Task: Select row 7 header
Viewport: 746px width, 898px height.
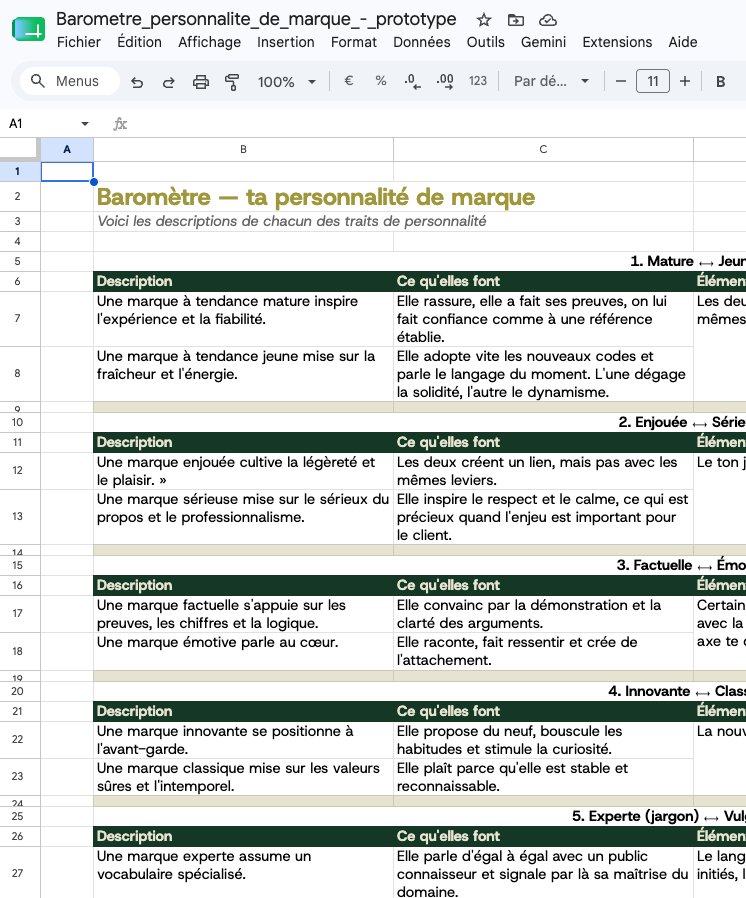Action: pyautogui.click(x=18, y=318)
